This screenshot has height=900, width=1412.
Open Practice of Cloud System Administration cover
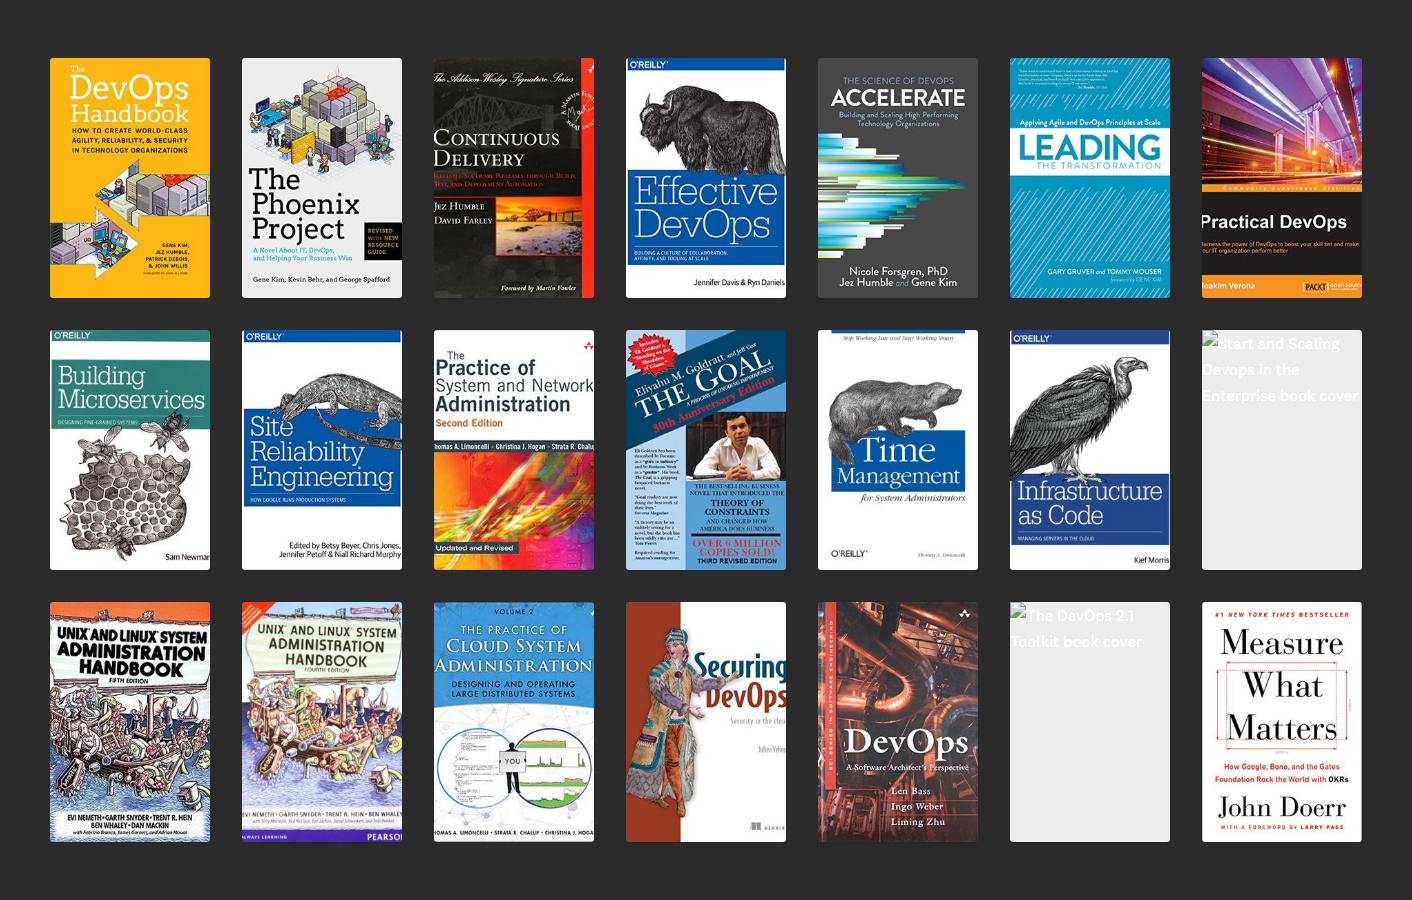click(x=514, y=722)
